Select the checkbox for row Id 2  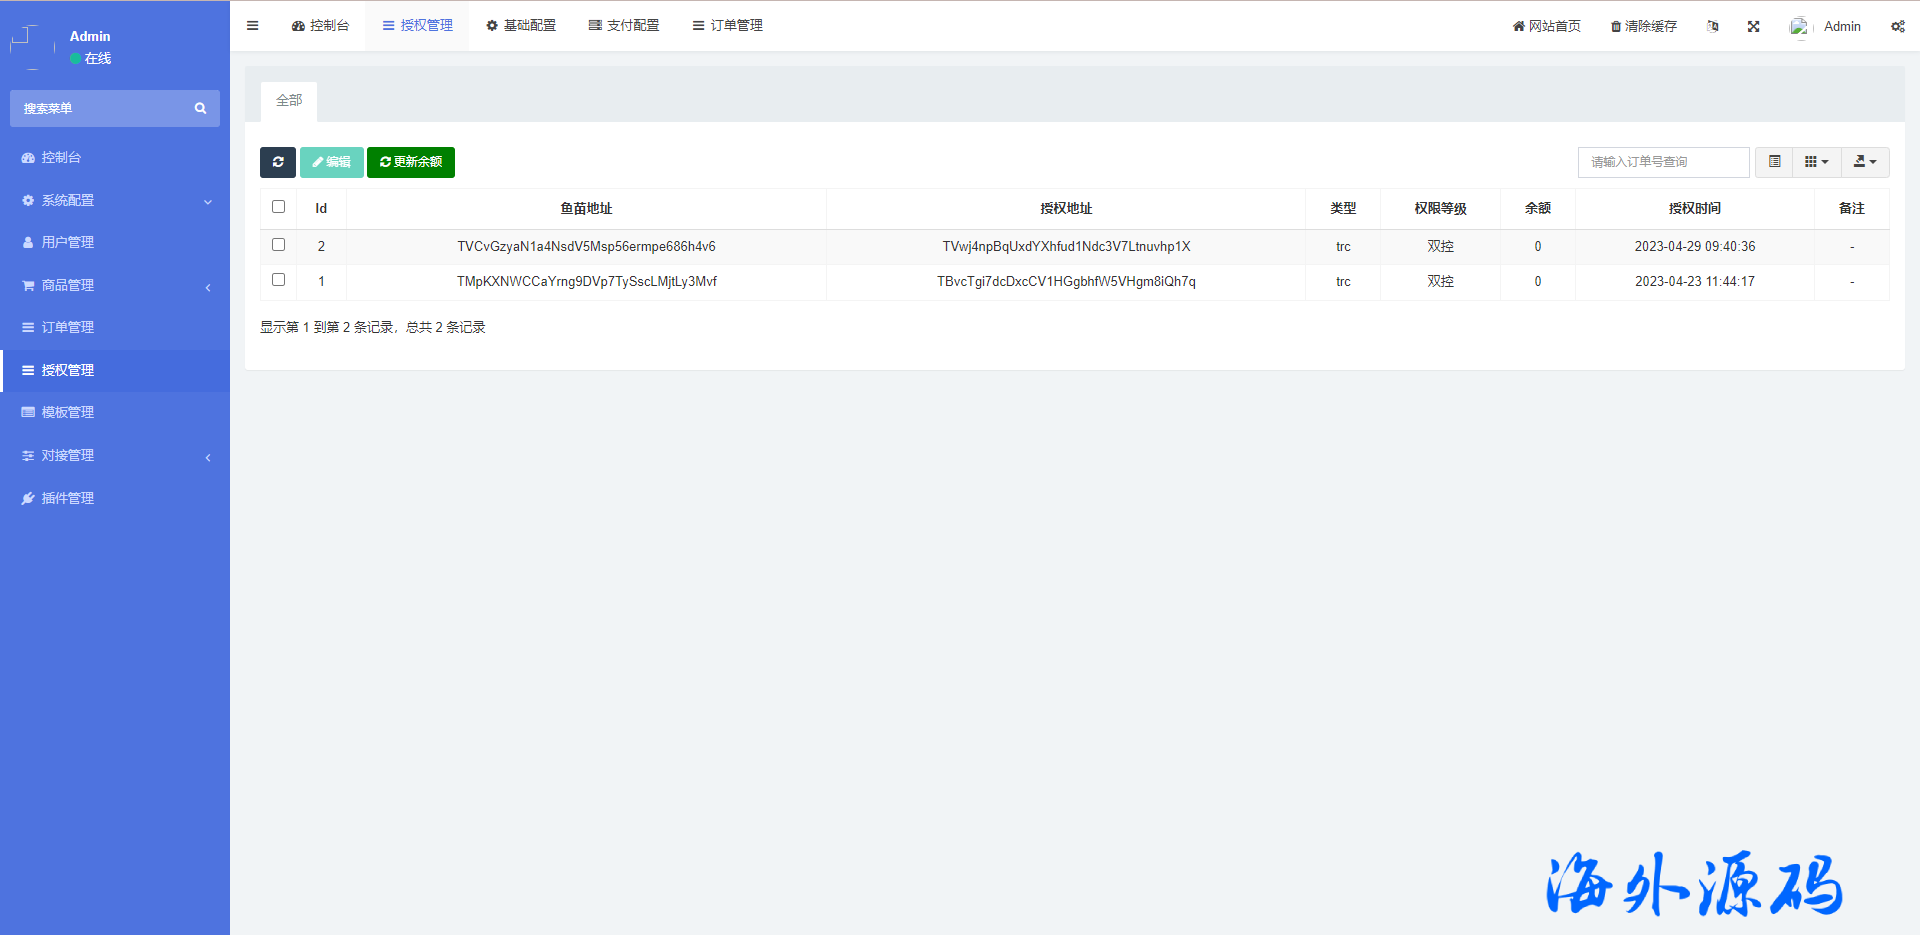coord(279,245)
